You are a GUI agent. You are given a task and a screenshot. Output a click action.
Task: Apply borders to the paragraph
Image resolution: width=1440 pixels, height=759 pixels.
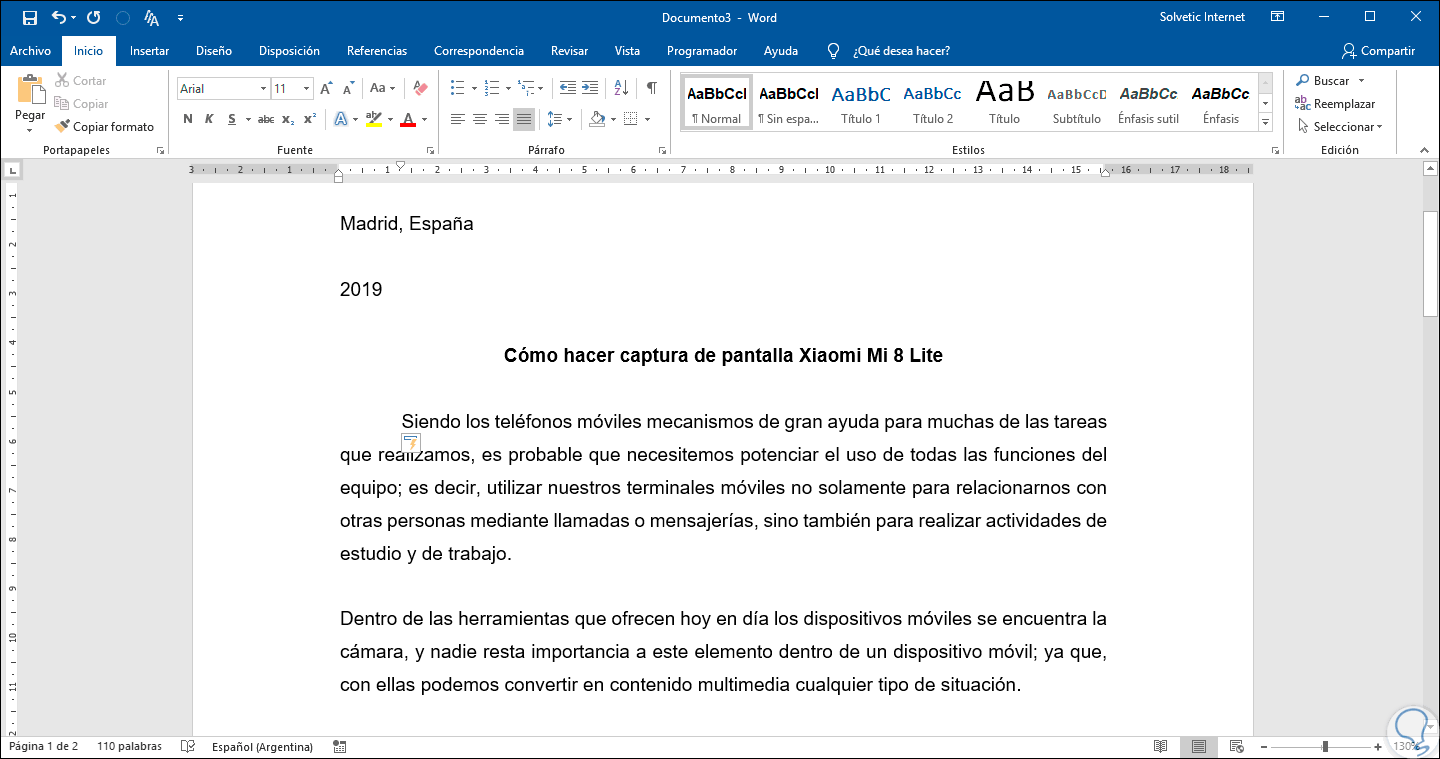[x=630, y=120]
